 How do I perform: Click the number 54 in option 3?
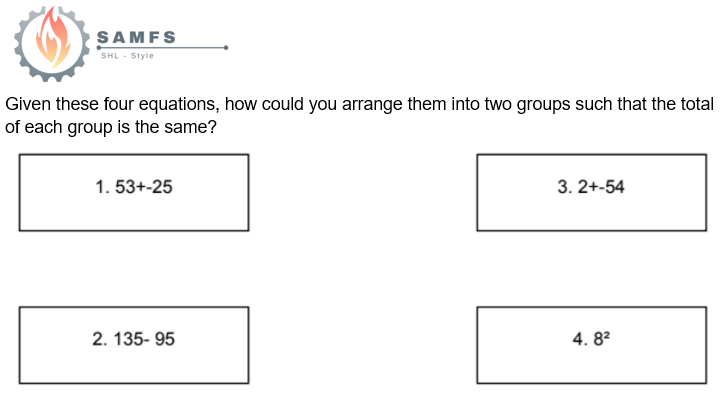614,187
